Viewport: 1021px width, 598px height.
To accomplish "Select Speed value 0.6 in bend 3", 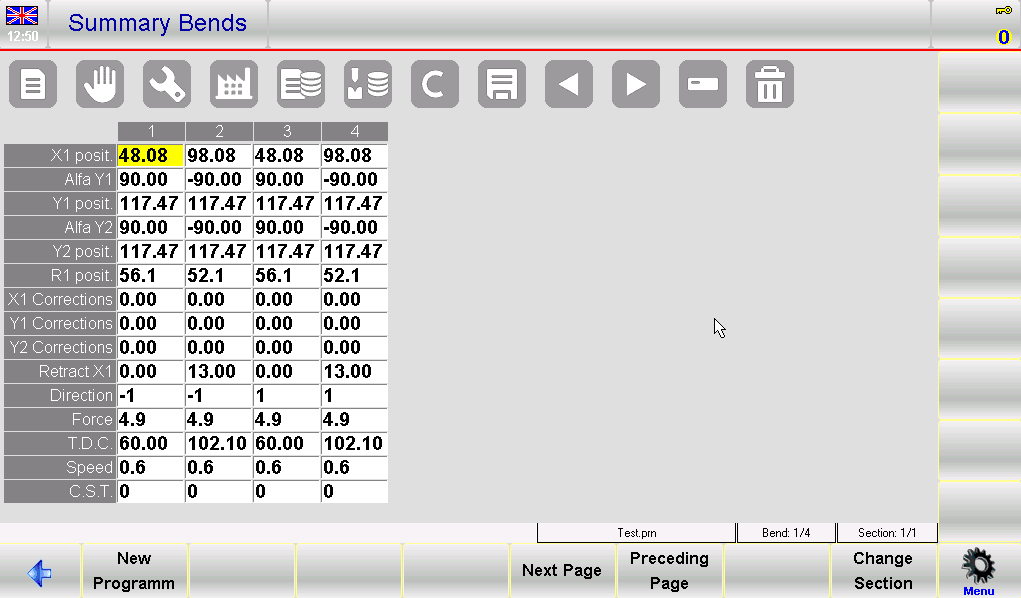I will click(287, 468).
